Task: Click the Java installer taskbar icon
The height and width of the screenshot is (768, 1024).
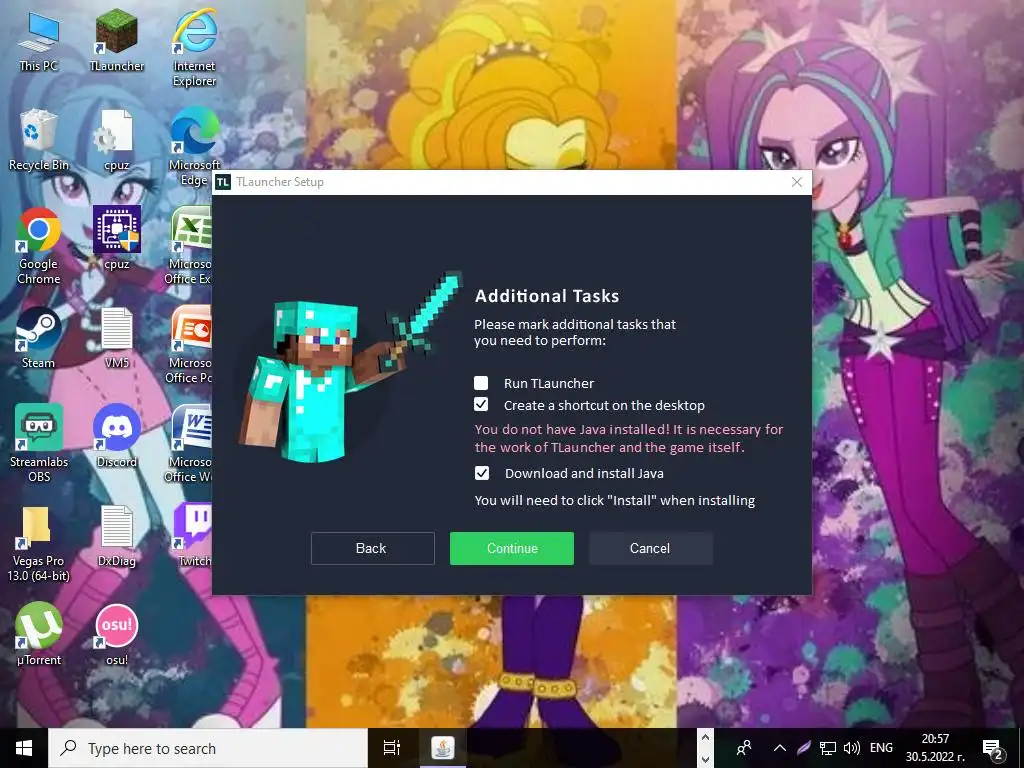Action: (443, 748)
